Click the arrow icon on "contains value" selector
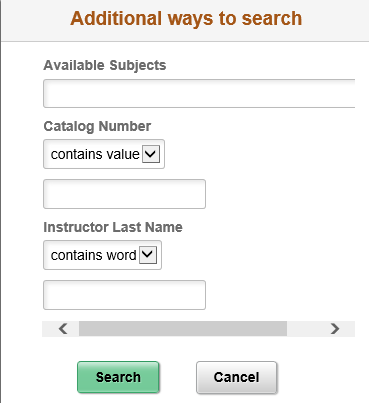Screen dimensions: 369x403 (x=151, y=154)
